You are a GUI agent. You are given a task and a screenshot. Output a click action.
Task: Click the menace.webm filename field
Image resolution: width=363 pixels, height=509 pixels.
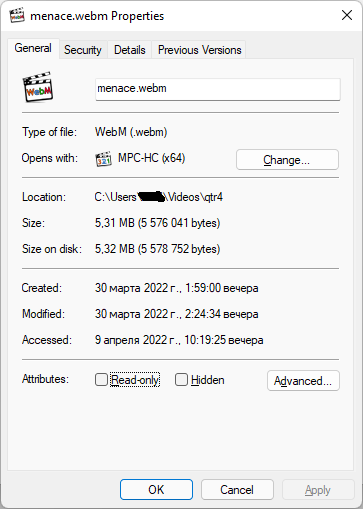(x=218, y=89)
